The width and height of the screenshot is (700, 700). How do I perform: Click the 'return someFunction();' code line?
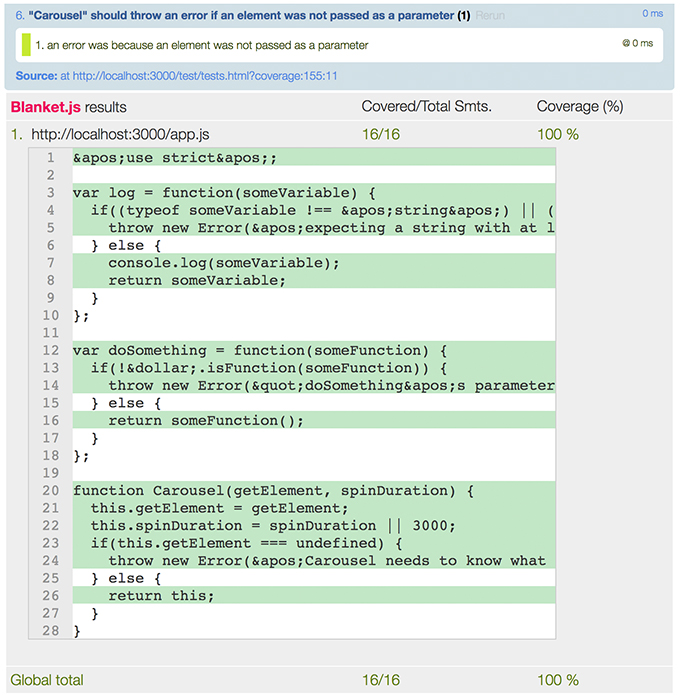(x=205, y=420)
